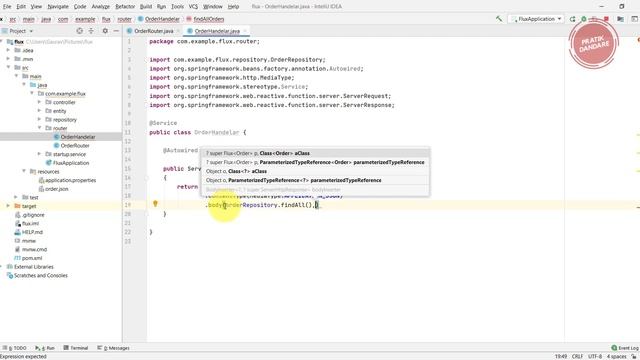Expand the target folder

(x=8, y=206)
